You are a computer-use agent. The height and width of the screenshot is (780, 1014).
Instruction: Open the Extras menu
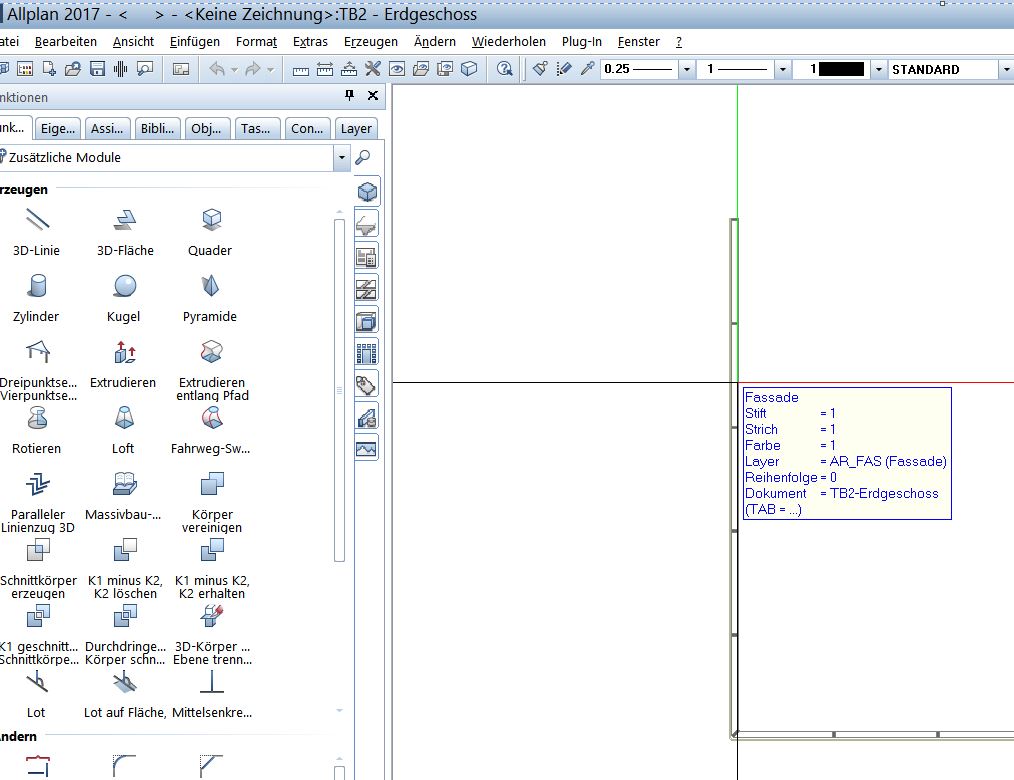pos(310,41)
